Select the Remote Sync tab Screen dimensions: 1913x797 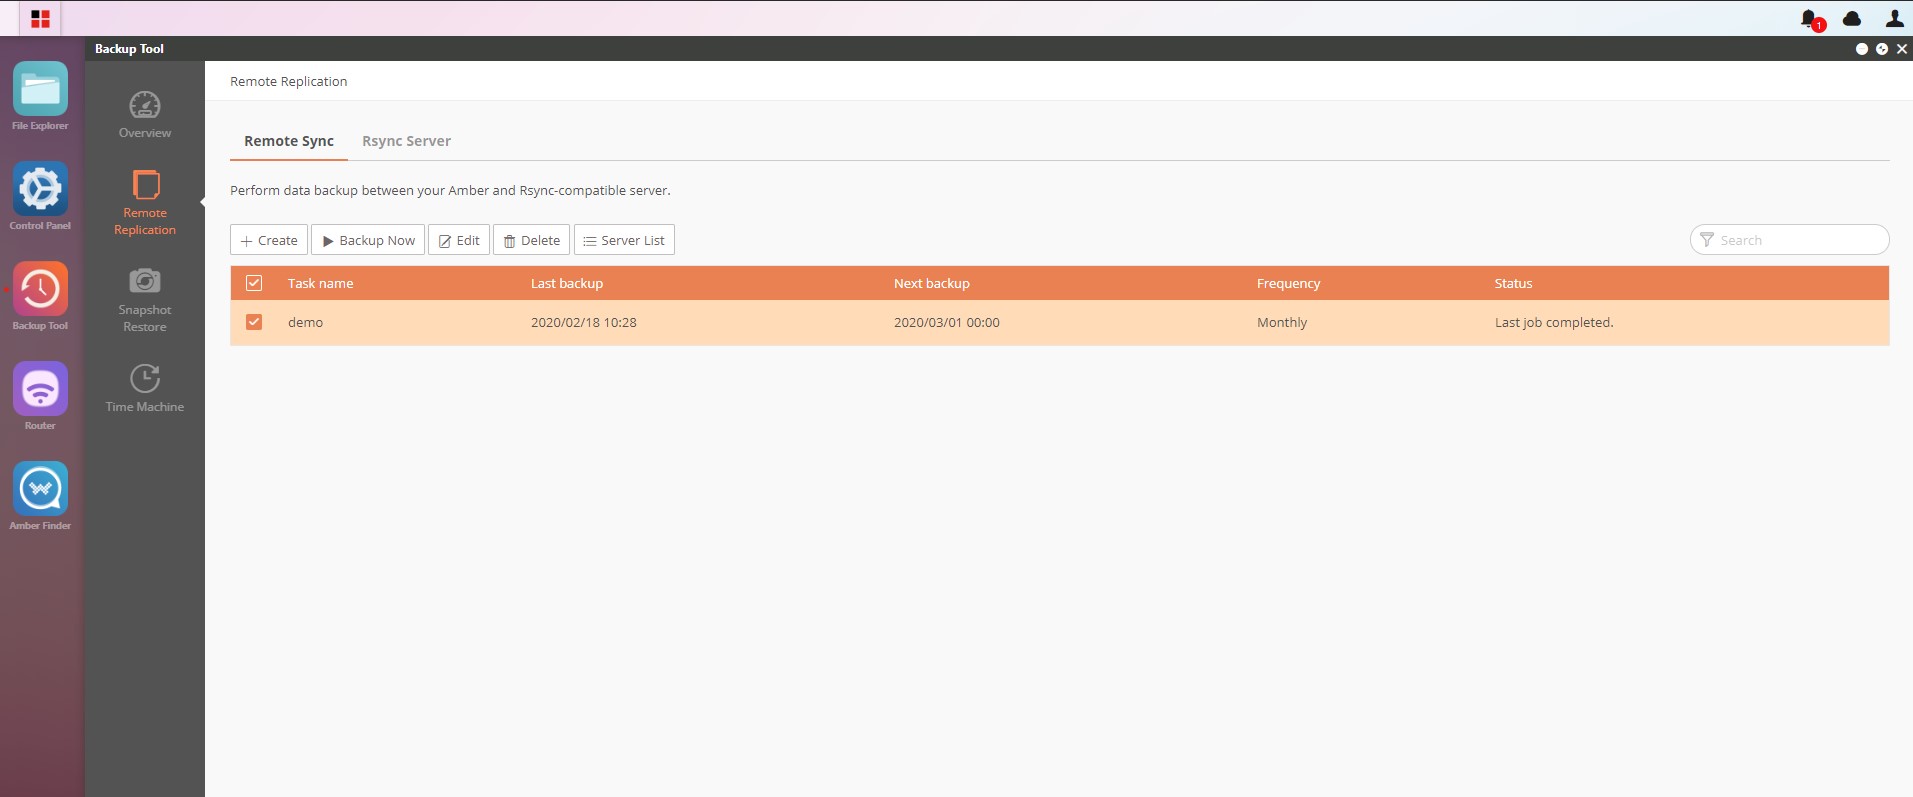coord(289,141)
